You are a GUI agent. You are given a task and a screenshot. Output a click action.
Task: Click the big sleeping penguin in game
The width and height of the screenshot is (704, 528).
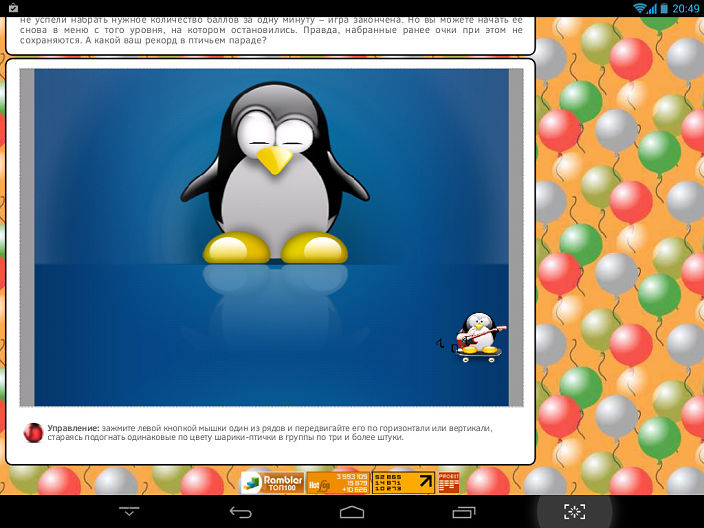(x=275, y=173)
